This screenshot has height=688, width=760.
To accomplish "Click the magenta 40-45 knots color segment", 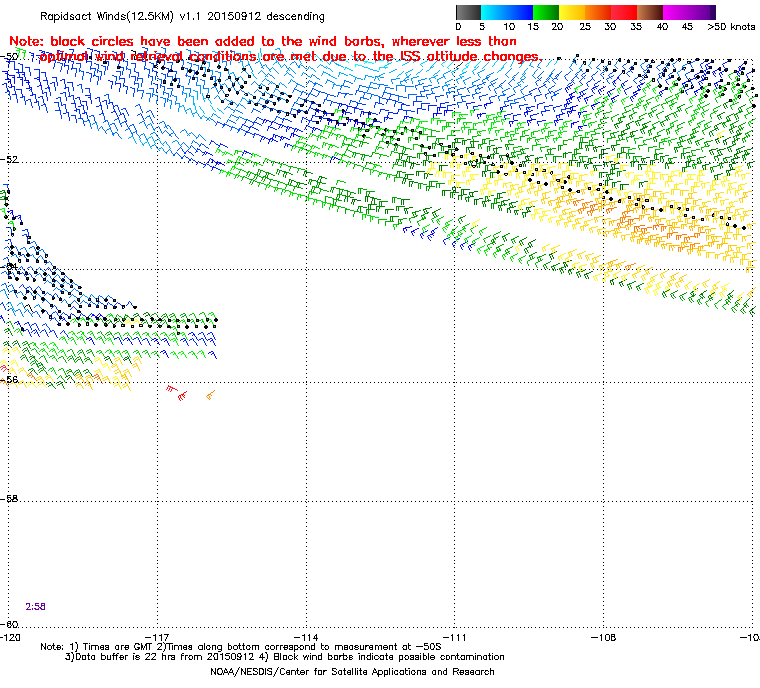I will click(x=676, y=12).
